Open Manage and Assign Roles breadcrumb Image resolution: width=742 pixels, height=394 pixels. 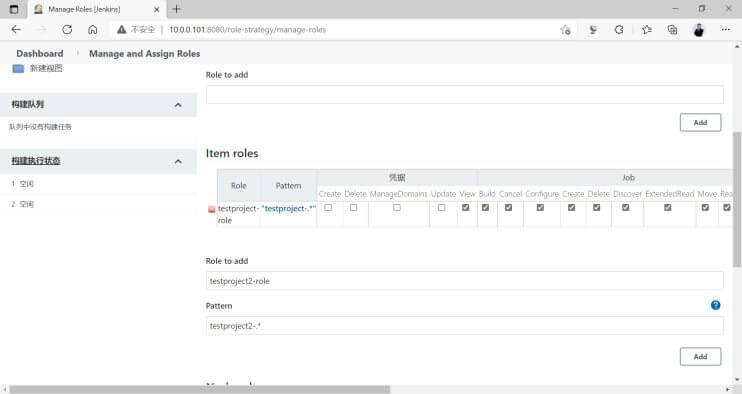[144, 53]
